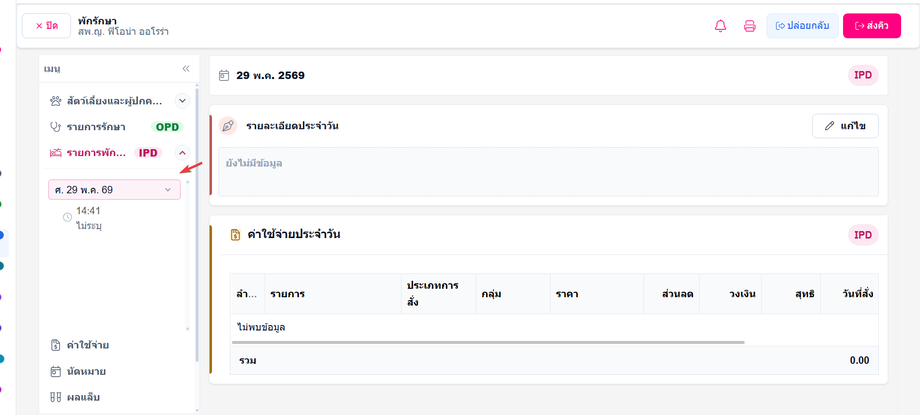920x415 pixels.
Task: Open the ค่าใช้จ่าย menu item
Action: pyautogui.click(x=80, y=345)
